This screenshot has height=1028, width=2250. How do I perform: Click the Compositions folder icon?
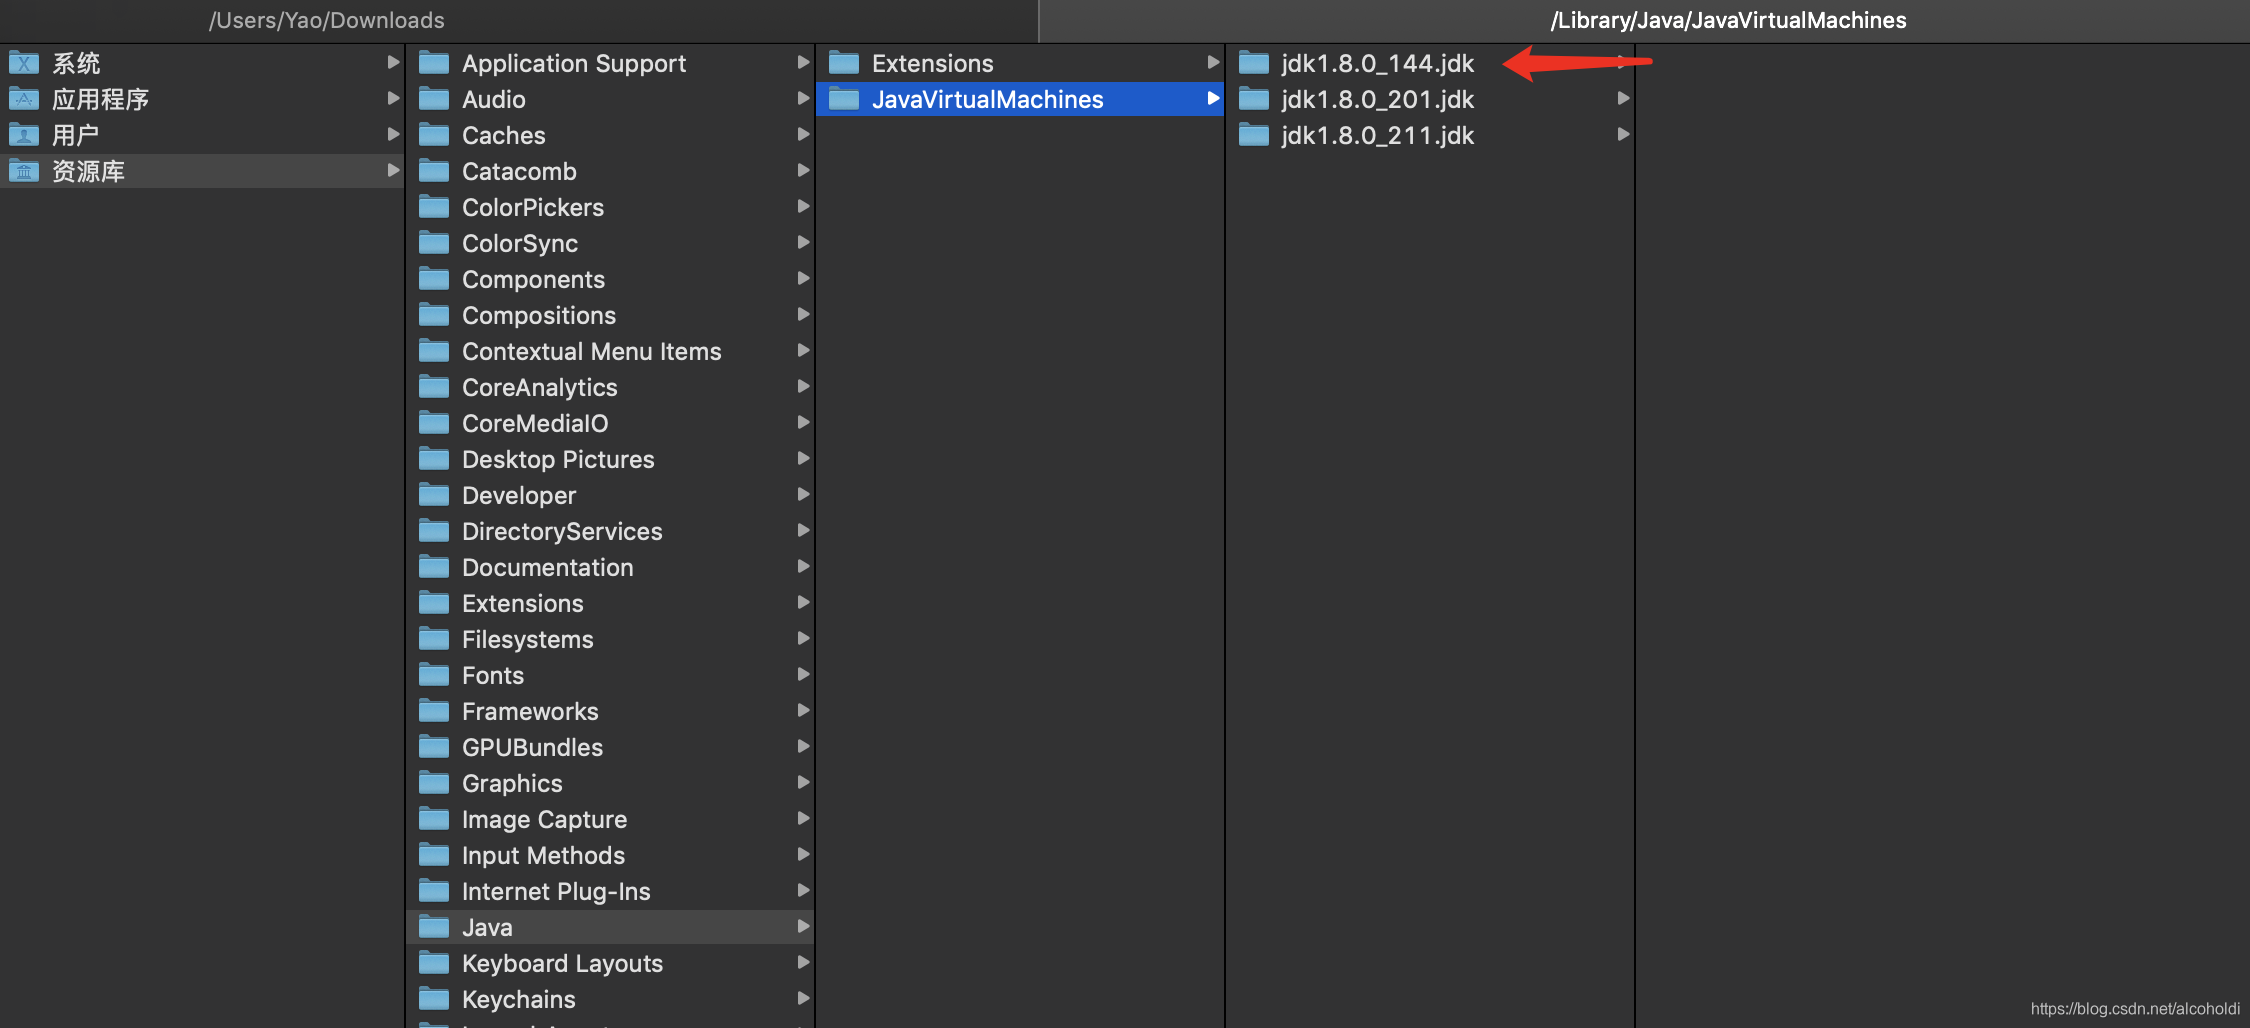pyautogui.click(x=434, y=315)
